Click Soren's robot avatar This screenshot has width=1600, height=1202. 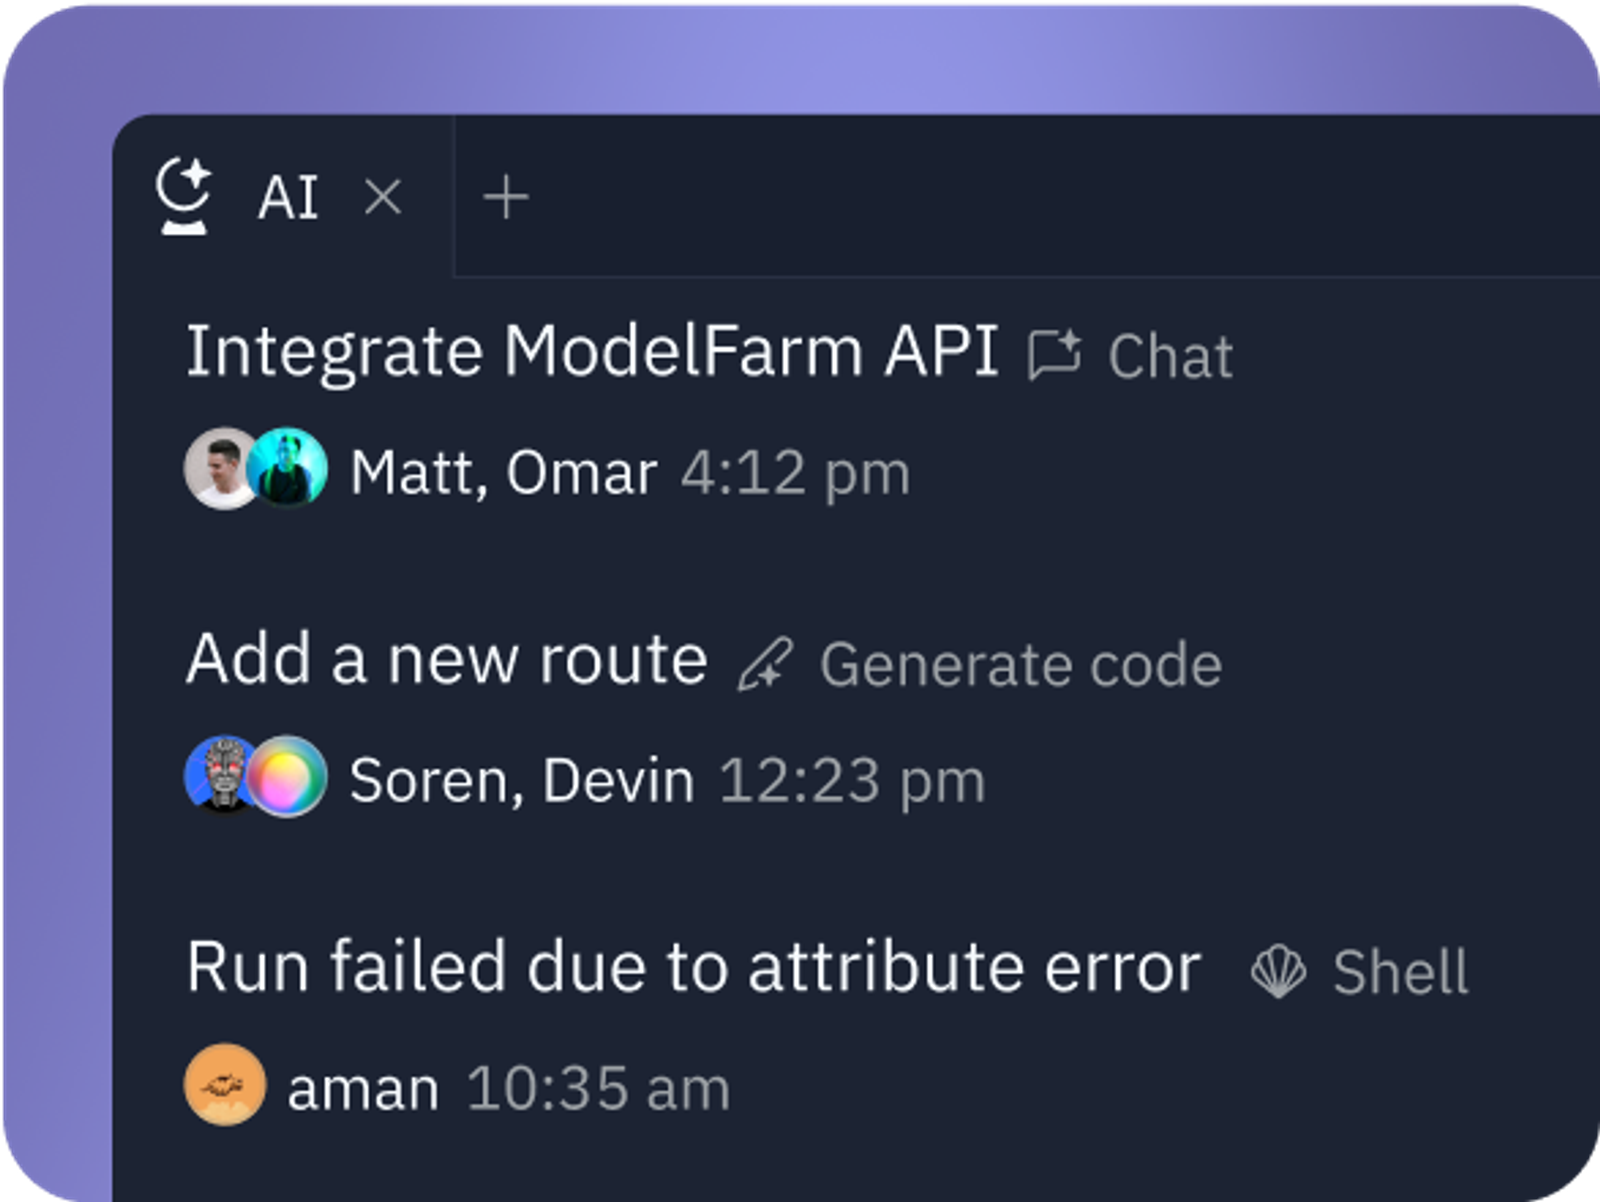[222, 776]
